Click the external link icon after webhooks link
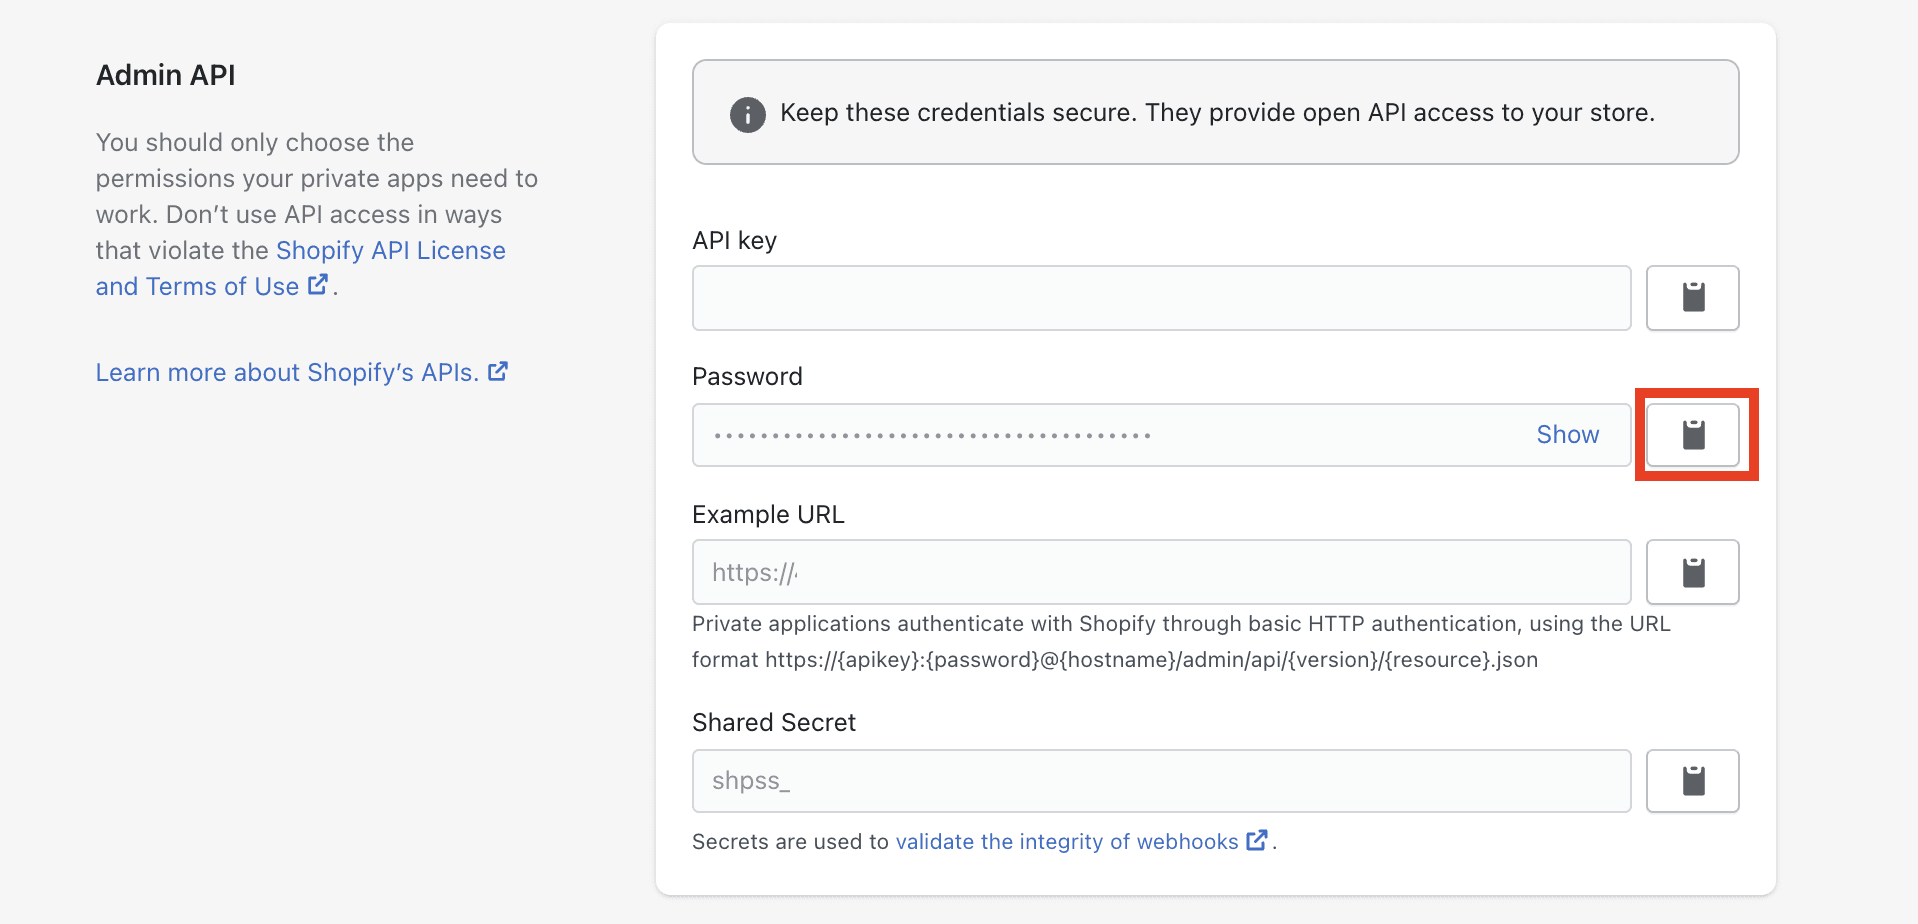 click(1257, 840)
